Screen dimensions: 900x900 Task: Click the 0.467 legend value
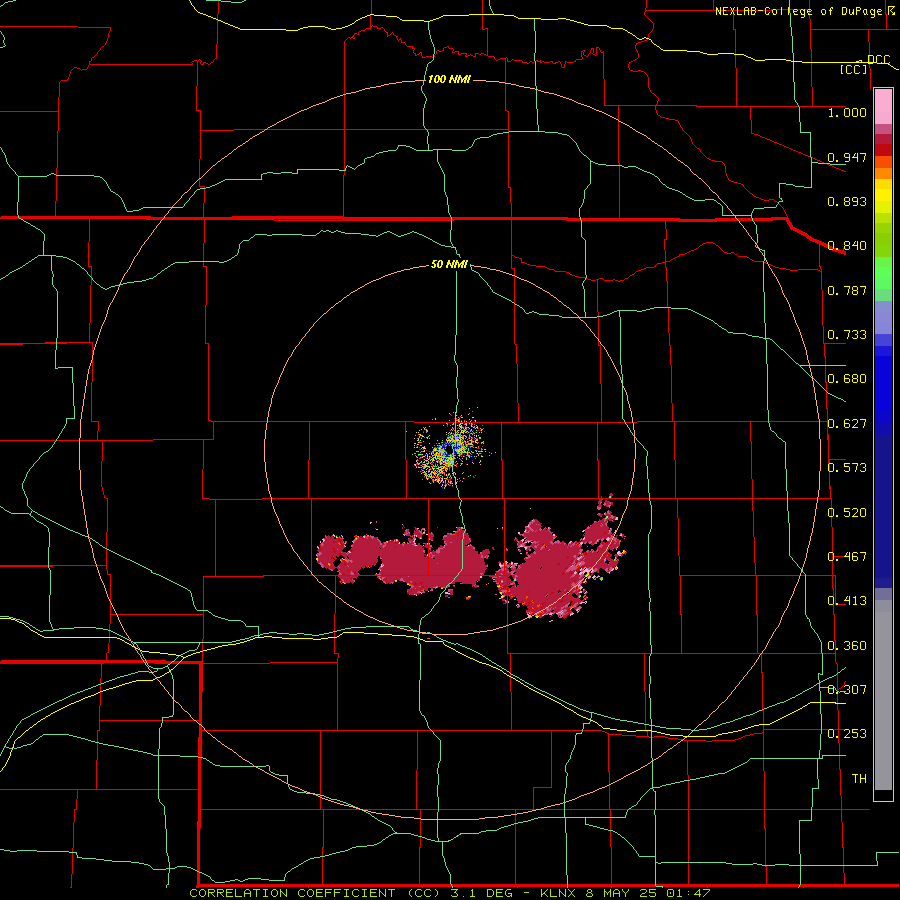coord(847,557)
